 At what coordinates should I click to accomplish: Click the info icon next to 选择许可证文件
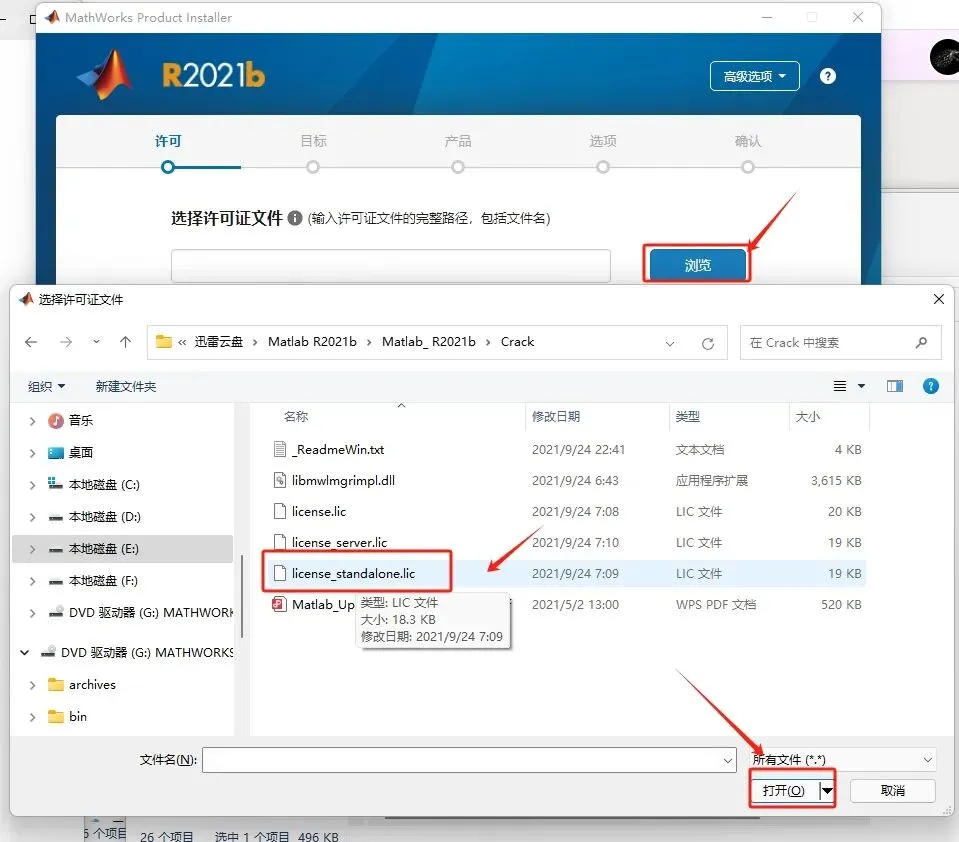point(295,218)
